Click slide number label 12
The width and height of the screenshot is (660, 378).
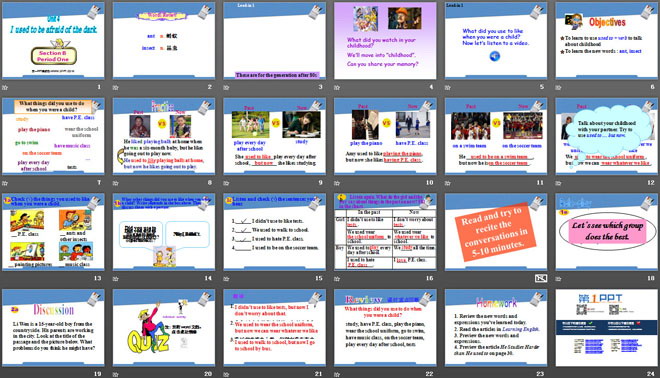(x=651, y=182)
